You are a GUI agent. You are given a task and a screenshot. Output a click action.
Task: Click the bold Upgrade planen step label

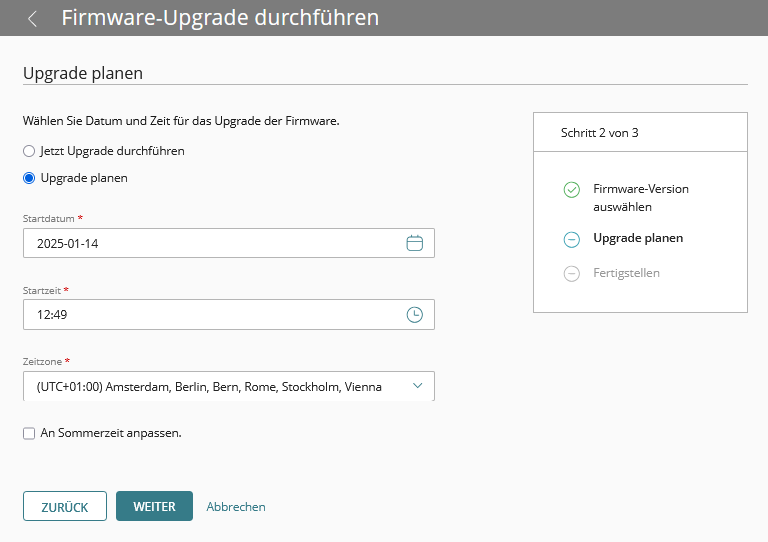[638, 239]
